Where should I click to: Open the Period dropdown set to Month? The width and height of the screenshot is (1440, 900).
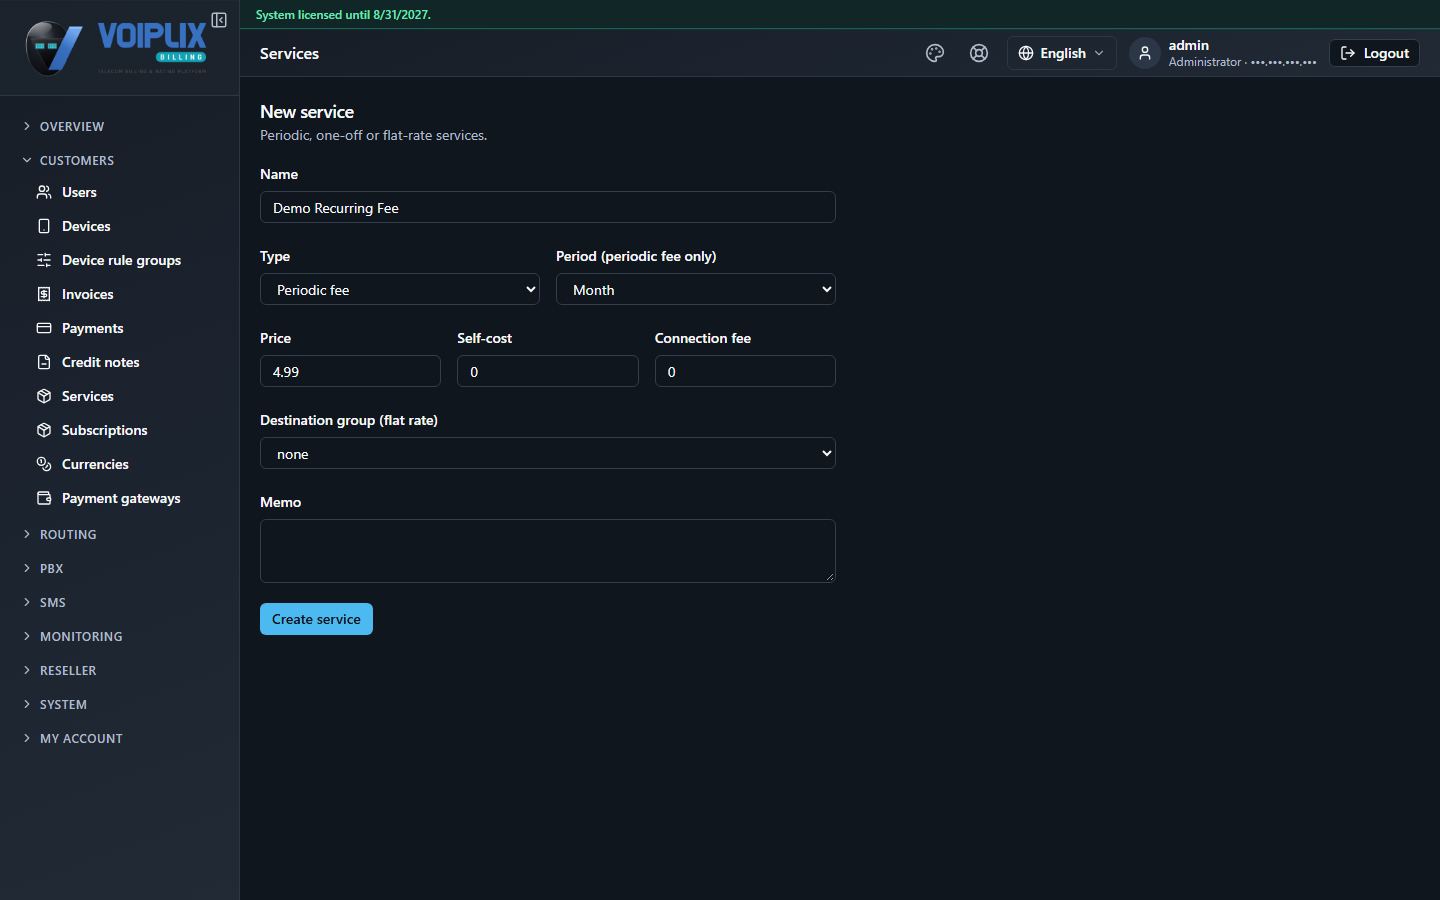[x=696, y=290]
